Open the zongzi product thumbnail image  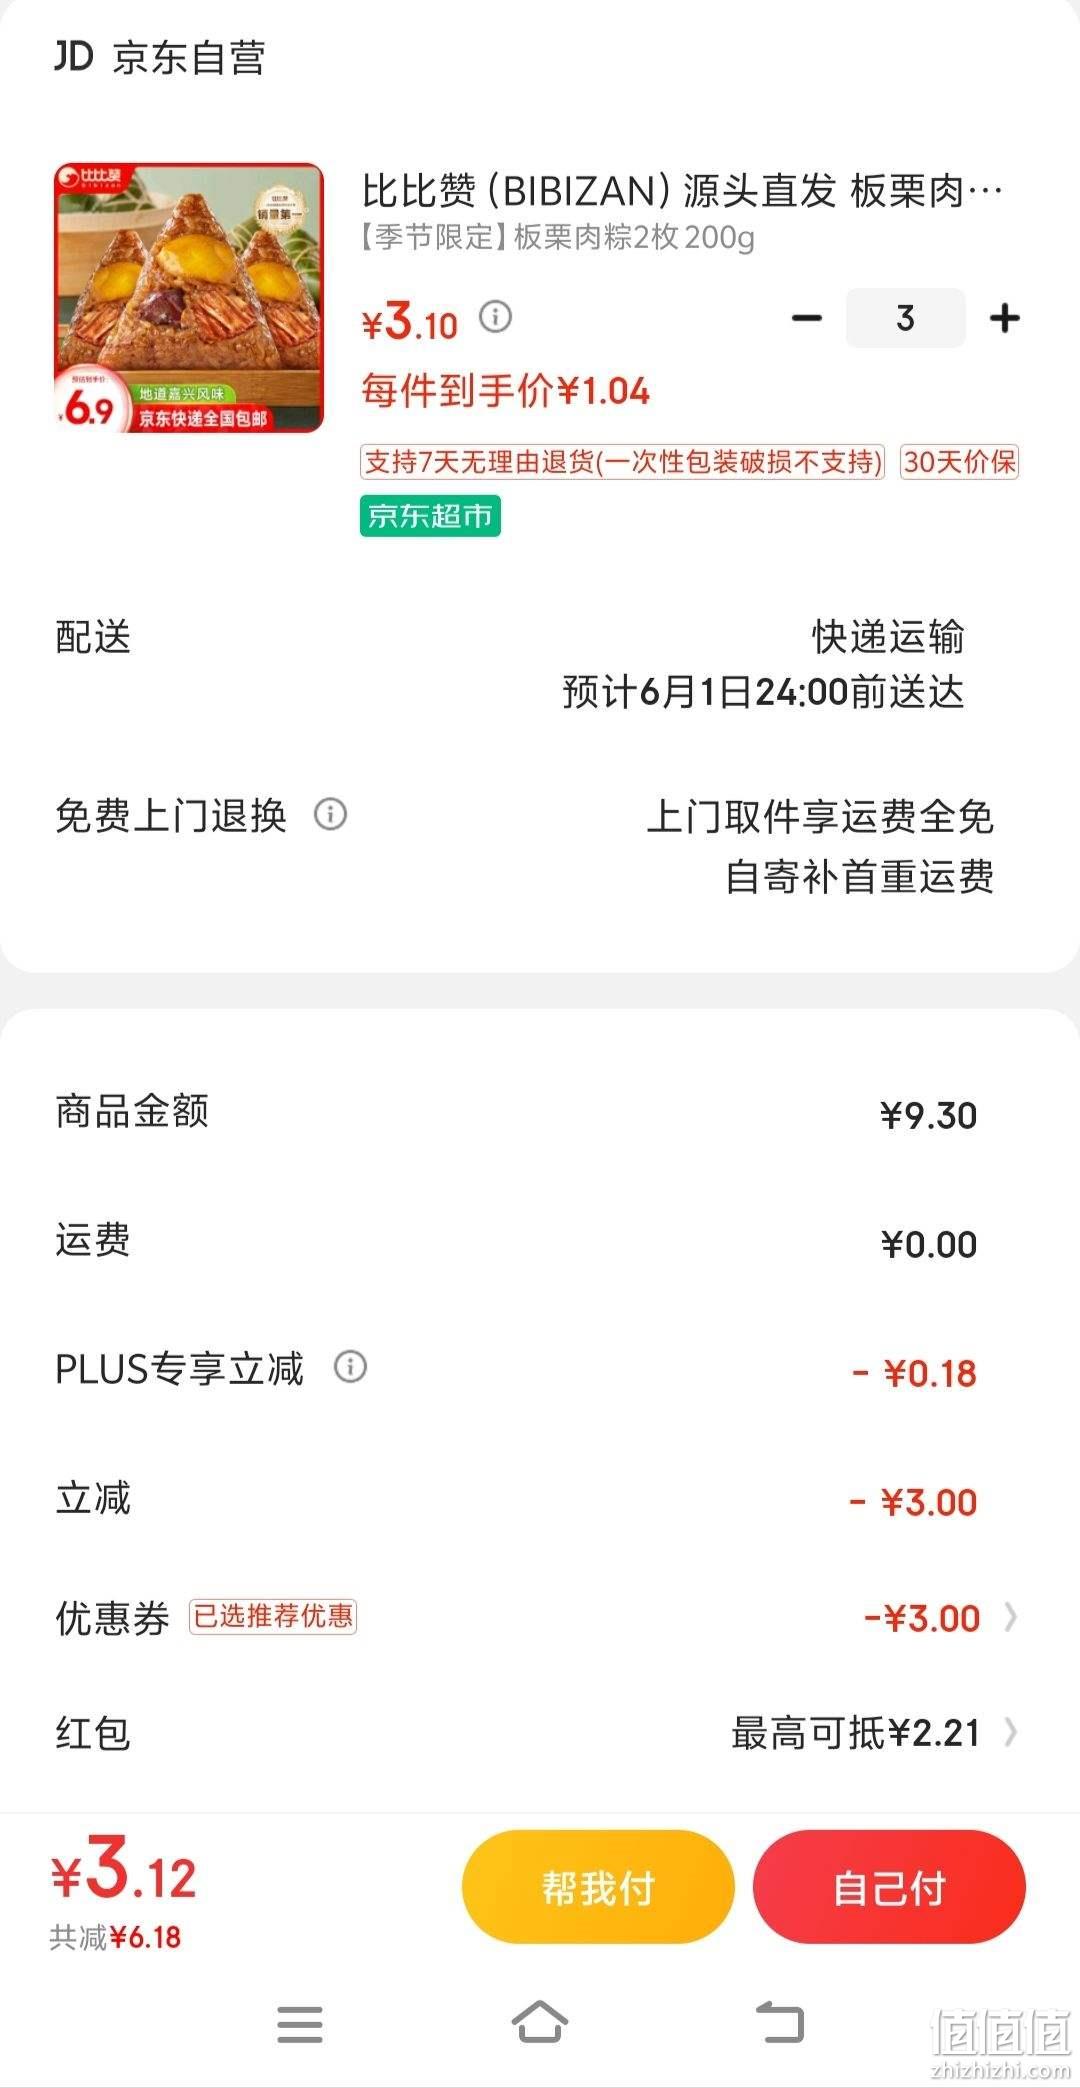coord(189,298)
